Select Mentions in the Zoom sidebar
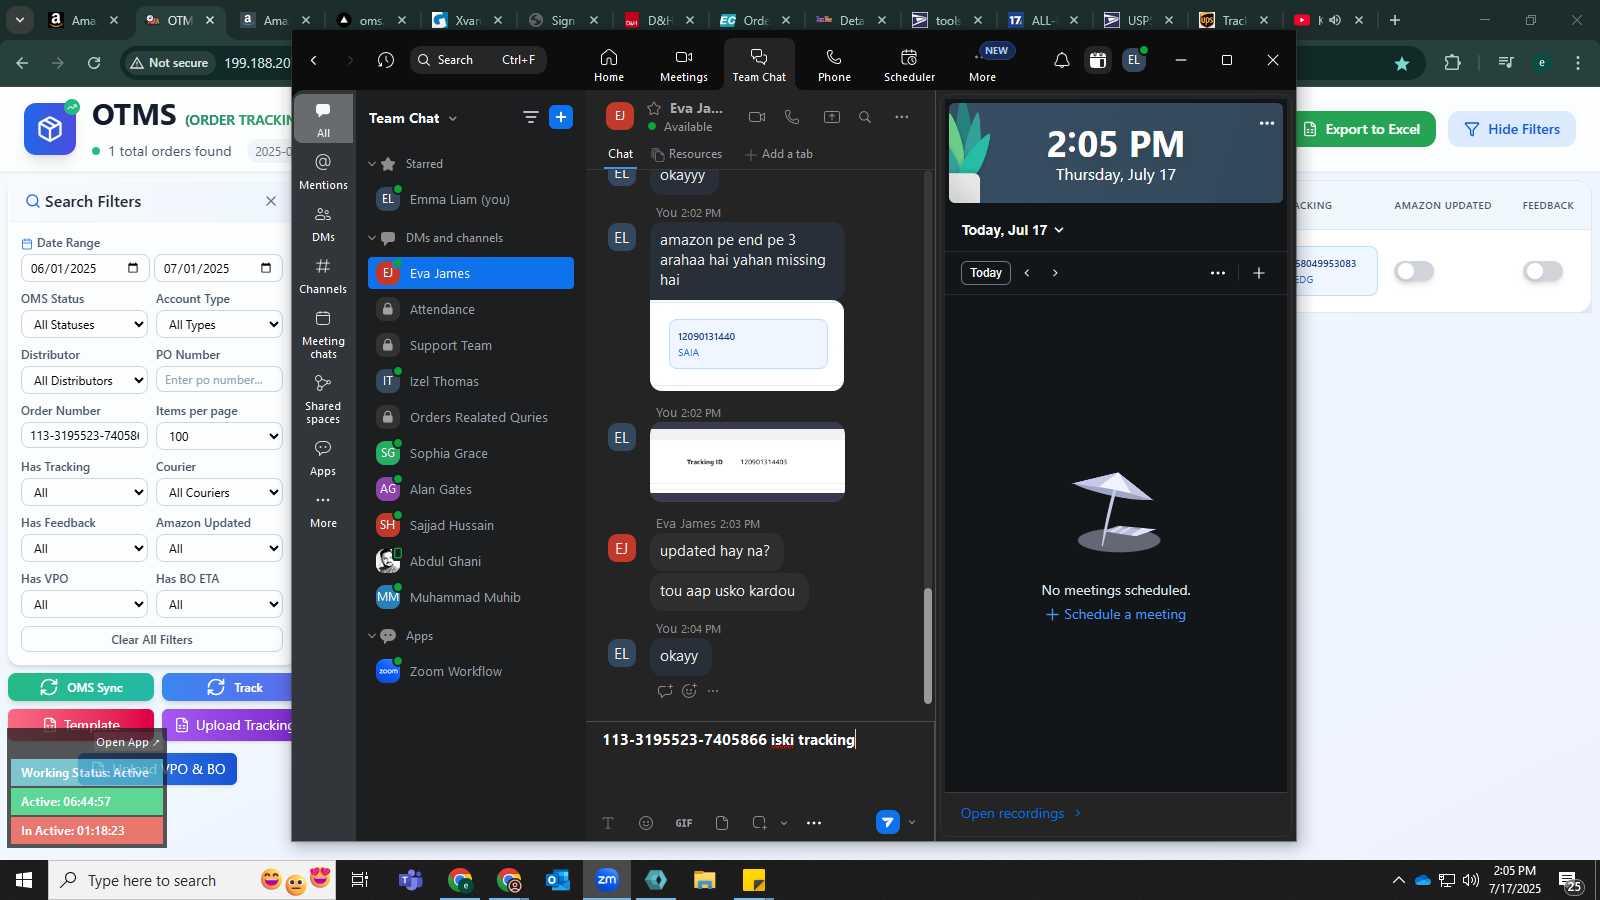This screenshot has width=1600, height=900. [323, 172]
